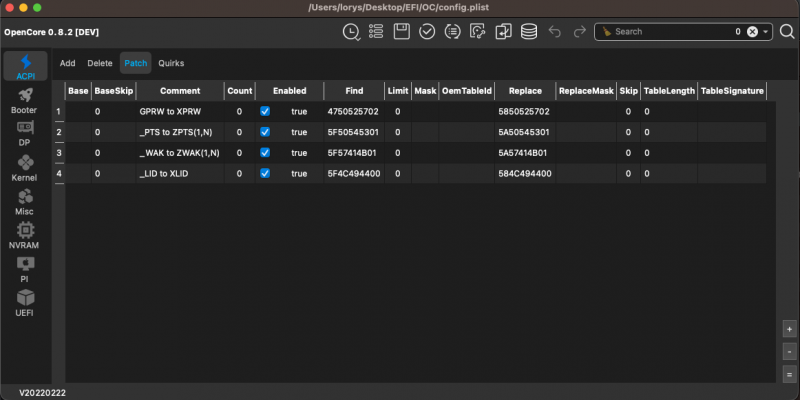Click the redo arrow icon
The width and height of the screenshot is (800, 400).
[x=580, y=32]
